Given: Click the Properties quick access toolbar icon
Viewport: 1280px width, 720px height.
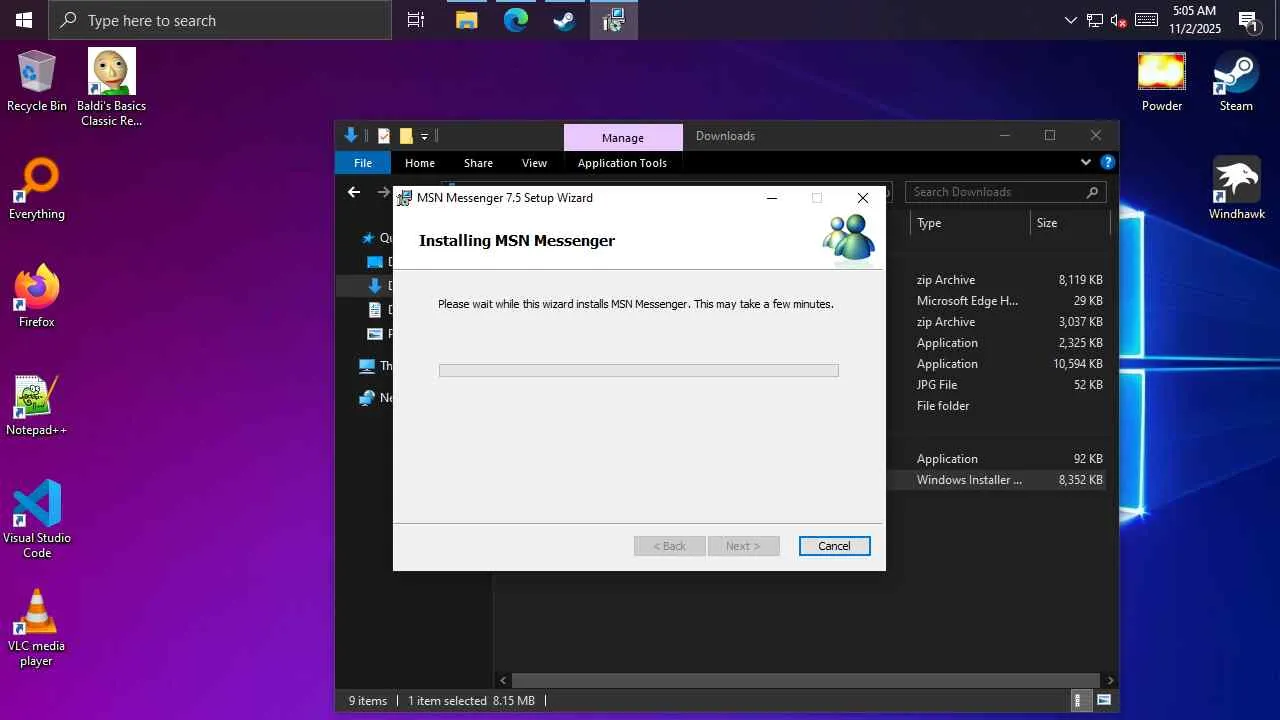Looking at the screenshot, I should pos(384,136).
